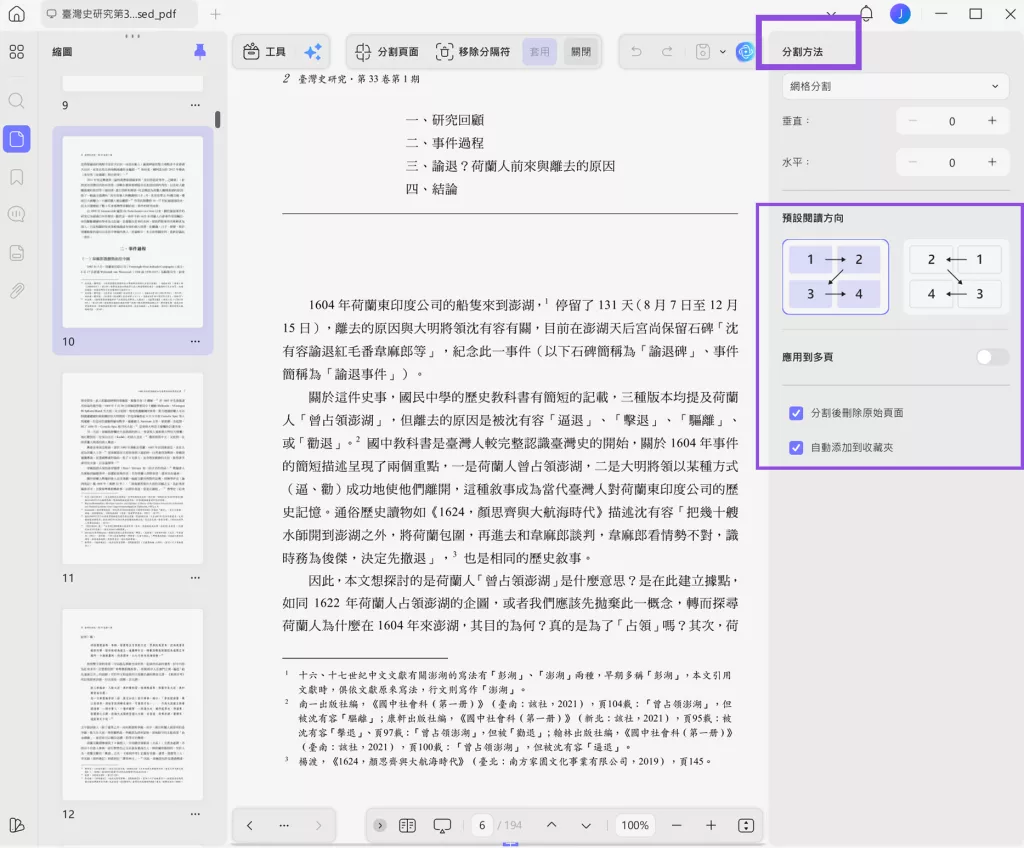Screen dimensions: 1024x848
Task: Switch to two-page book view
Action: (407, 825)
